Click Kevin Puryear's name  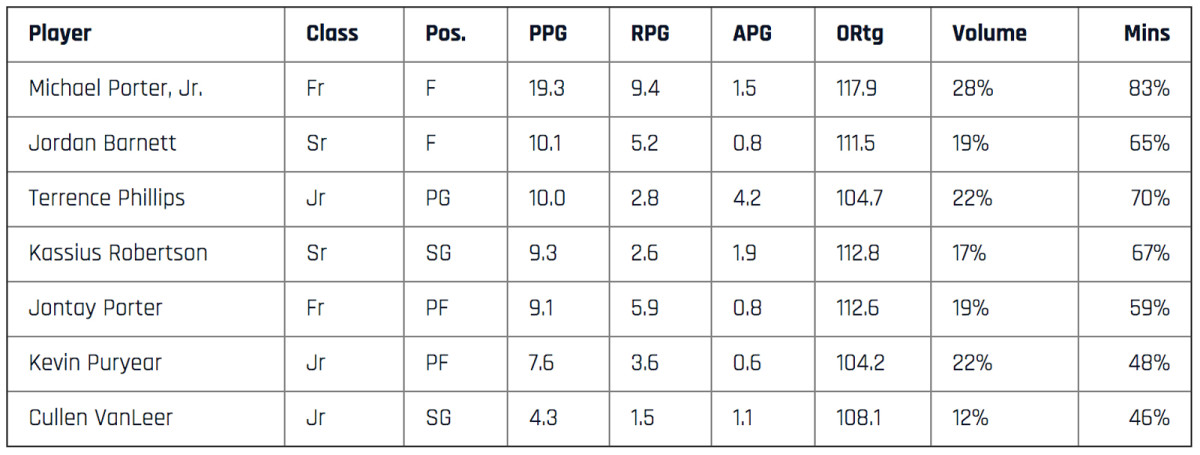(x=98, y=363)
